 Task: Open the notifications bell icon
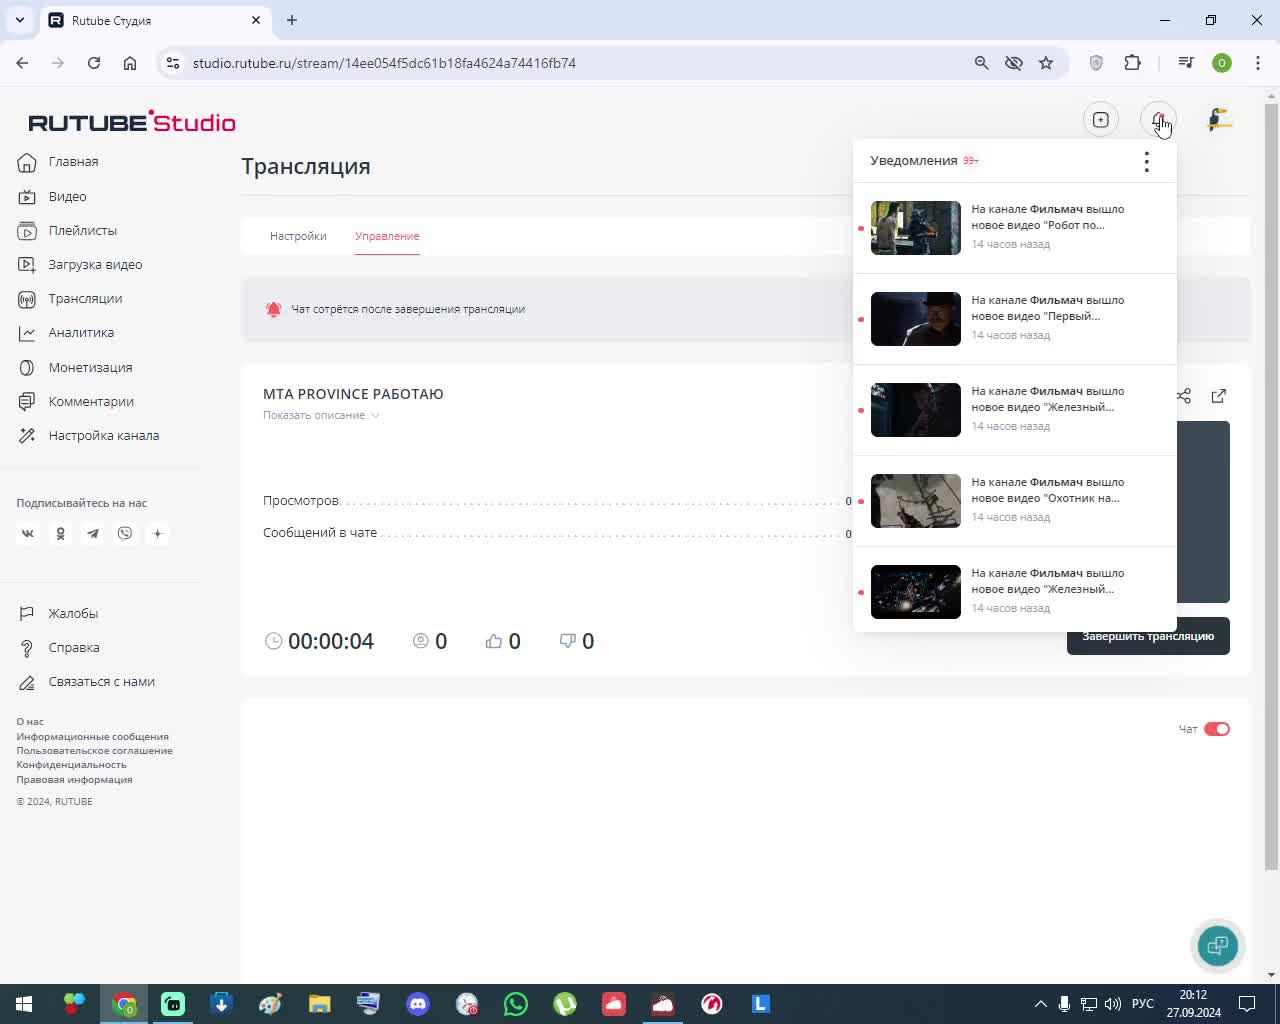click(1158, 120)
